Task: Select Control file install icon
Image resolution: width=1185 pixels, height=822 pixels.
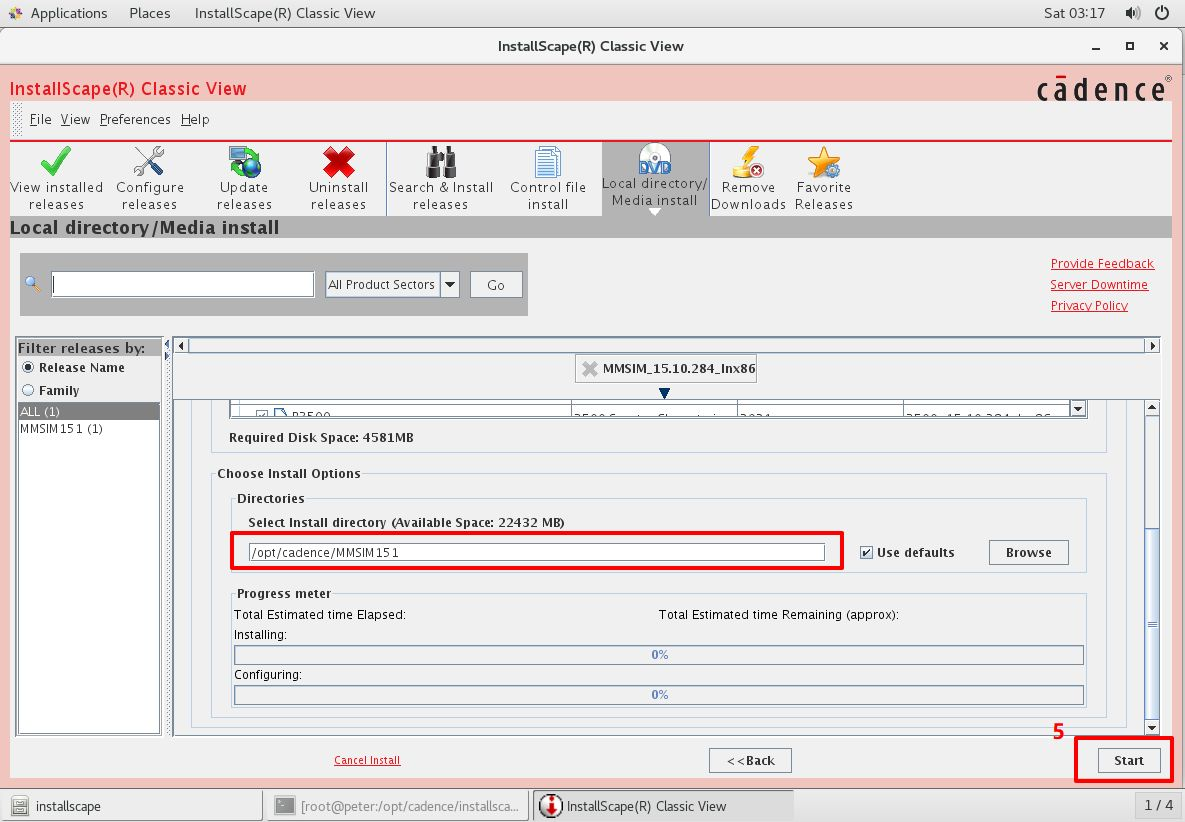Action: tap(548, 161)
